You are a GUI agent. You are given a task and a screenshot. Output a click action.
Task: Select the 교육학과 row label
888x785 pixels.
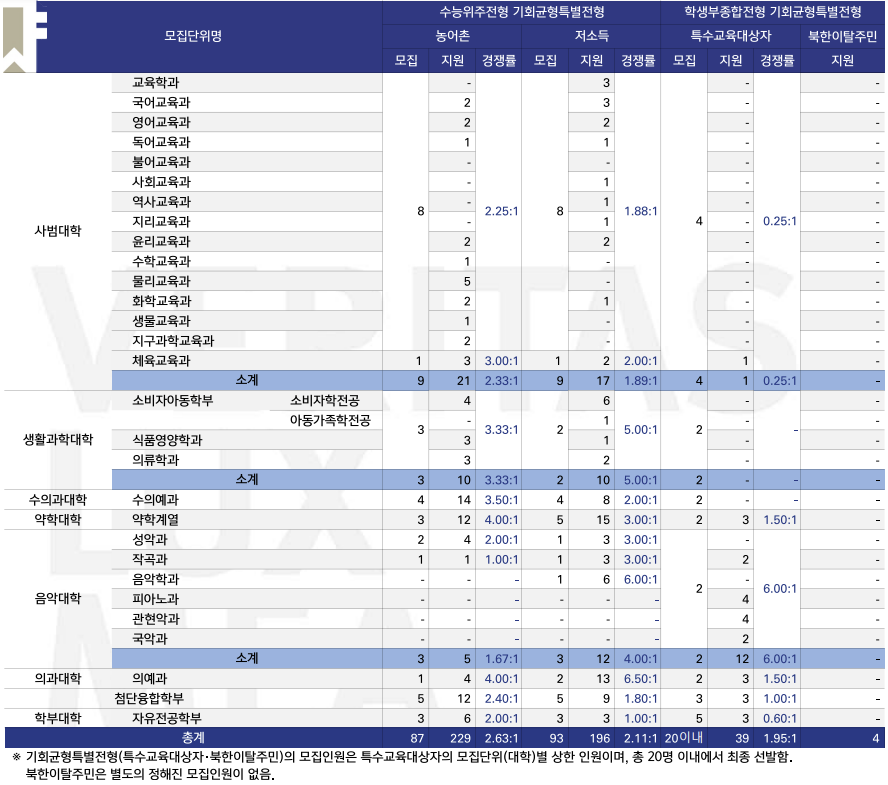(x=155, y=83)
